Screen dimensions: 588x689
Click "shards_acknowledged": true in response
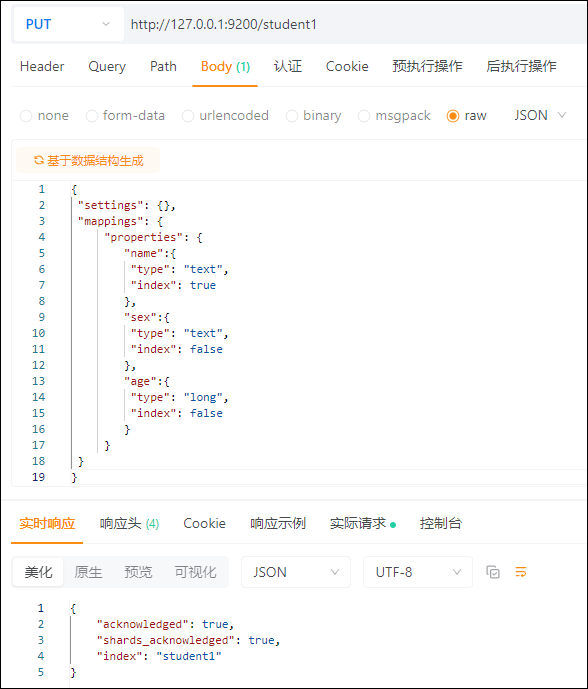click(189, 640)
